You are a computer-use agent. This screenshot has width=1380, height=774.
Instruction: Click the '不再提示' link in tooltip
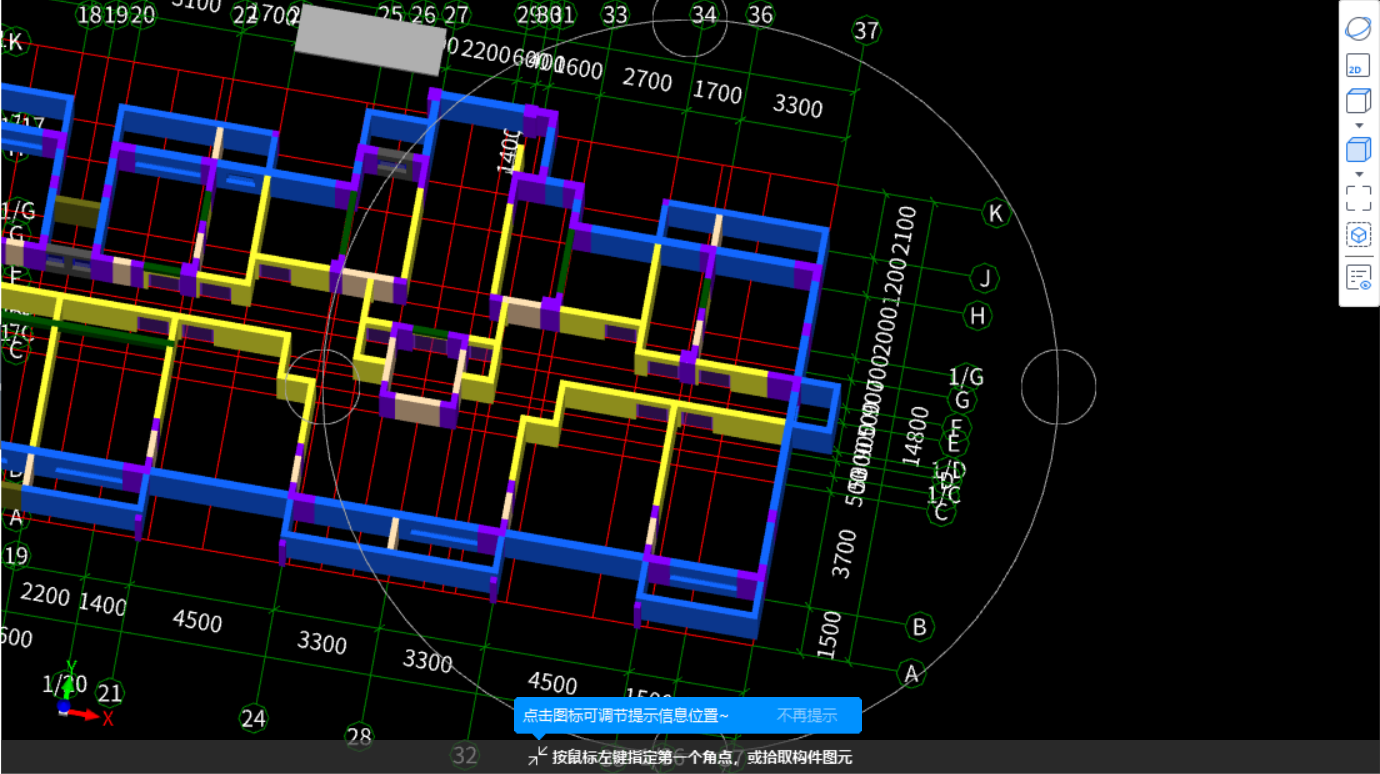click(807, 715)
